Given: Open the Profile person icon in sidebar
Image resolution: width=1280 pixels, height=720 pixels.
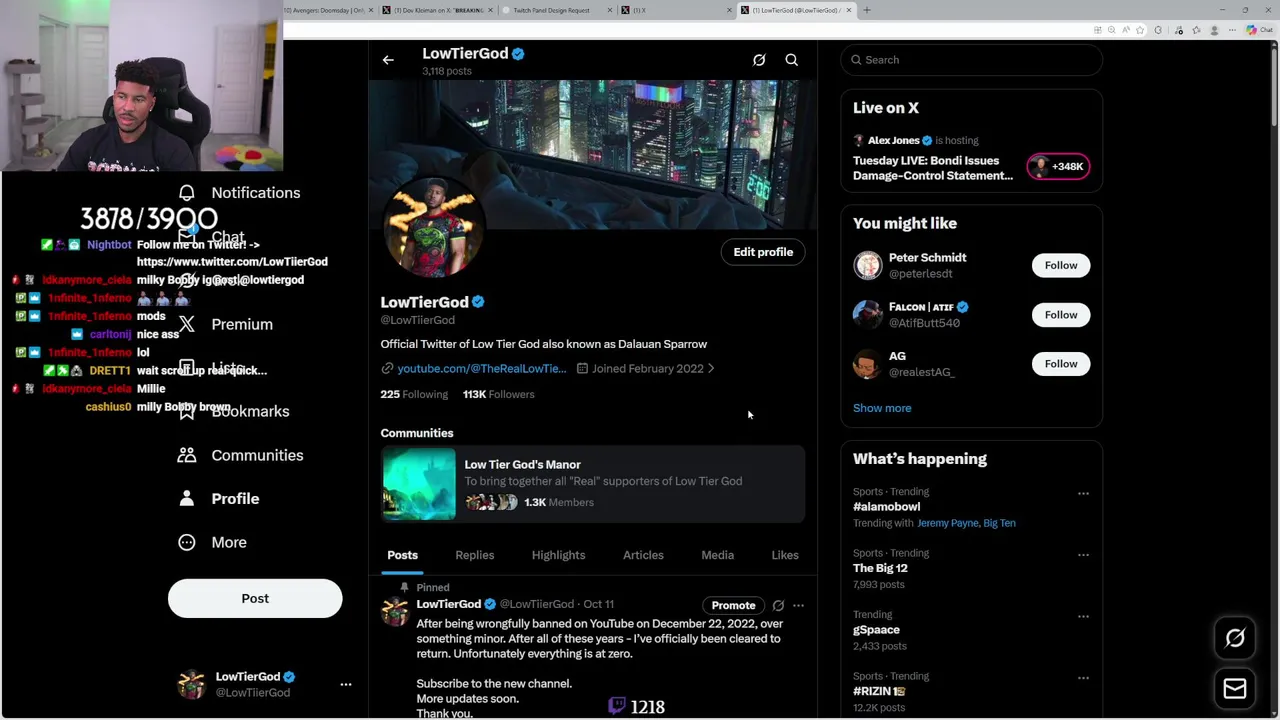Looking at the screenshot, I should click(x=187, y=498).
